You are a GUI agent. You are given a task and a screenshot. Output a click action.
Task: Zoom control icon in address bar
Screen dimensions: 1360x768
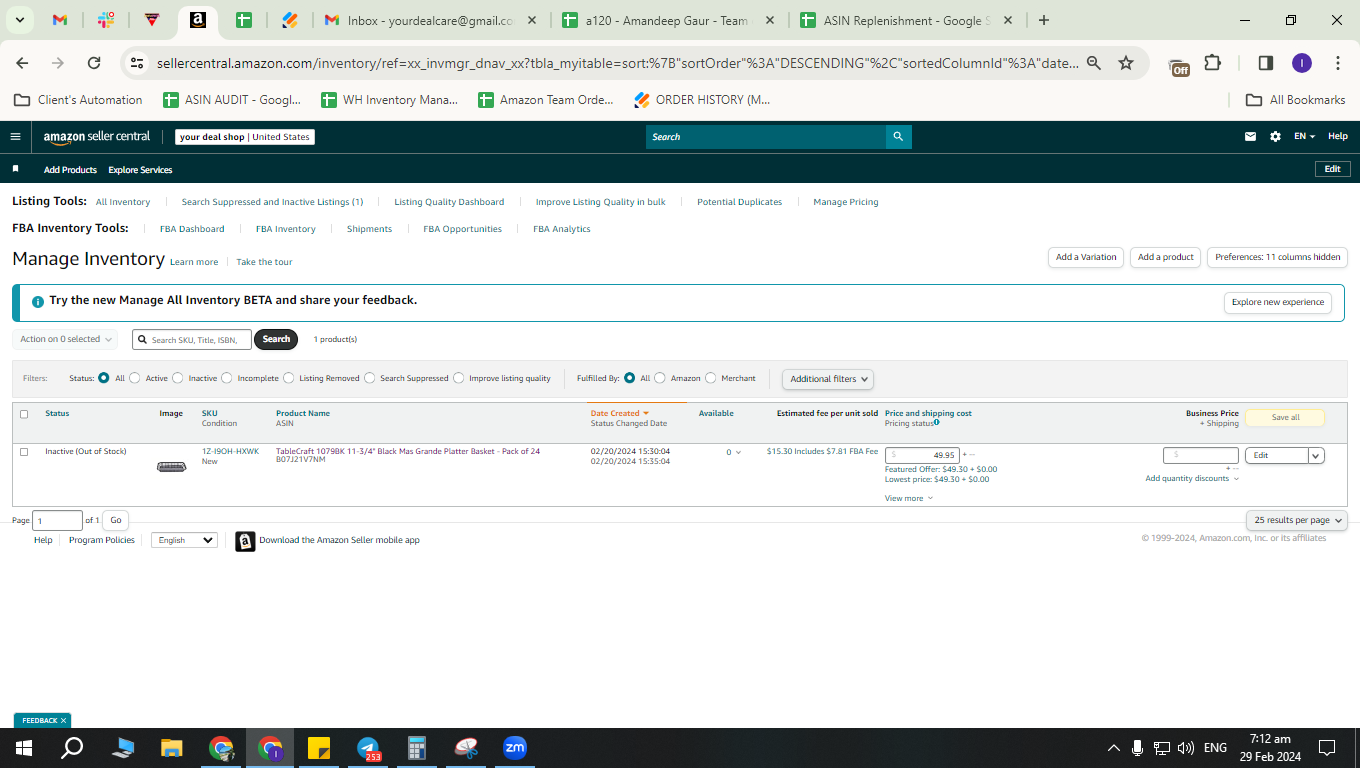tap(1094, 63)
